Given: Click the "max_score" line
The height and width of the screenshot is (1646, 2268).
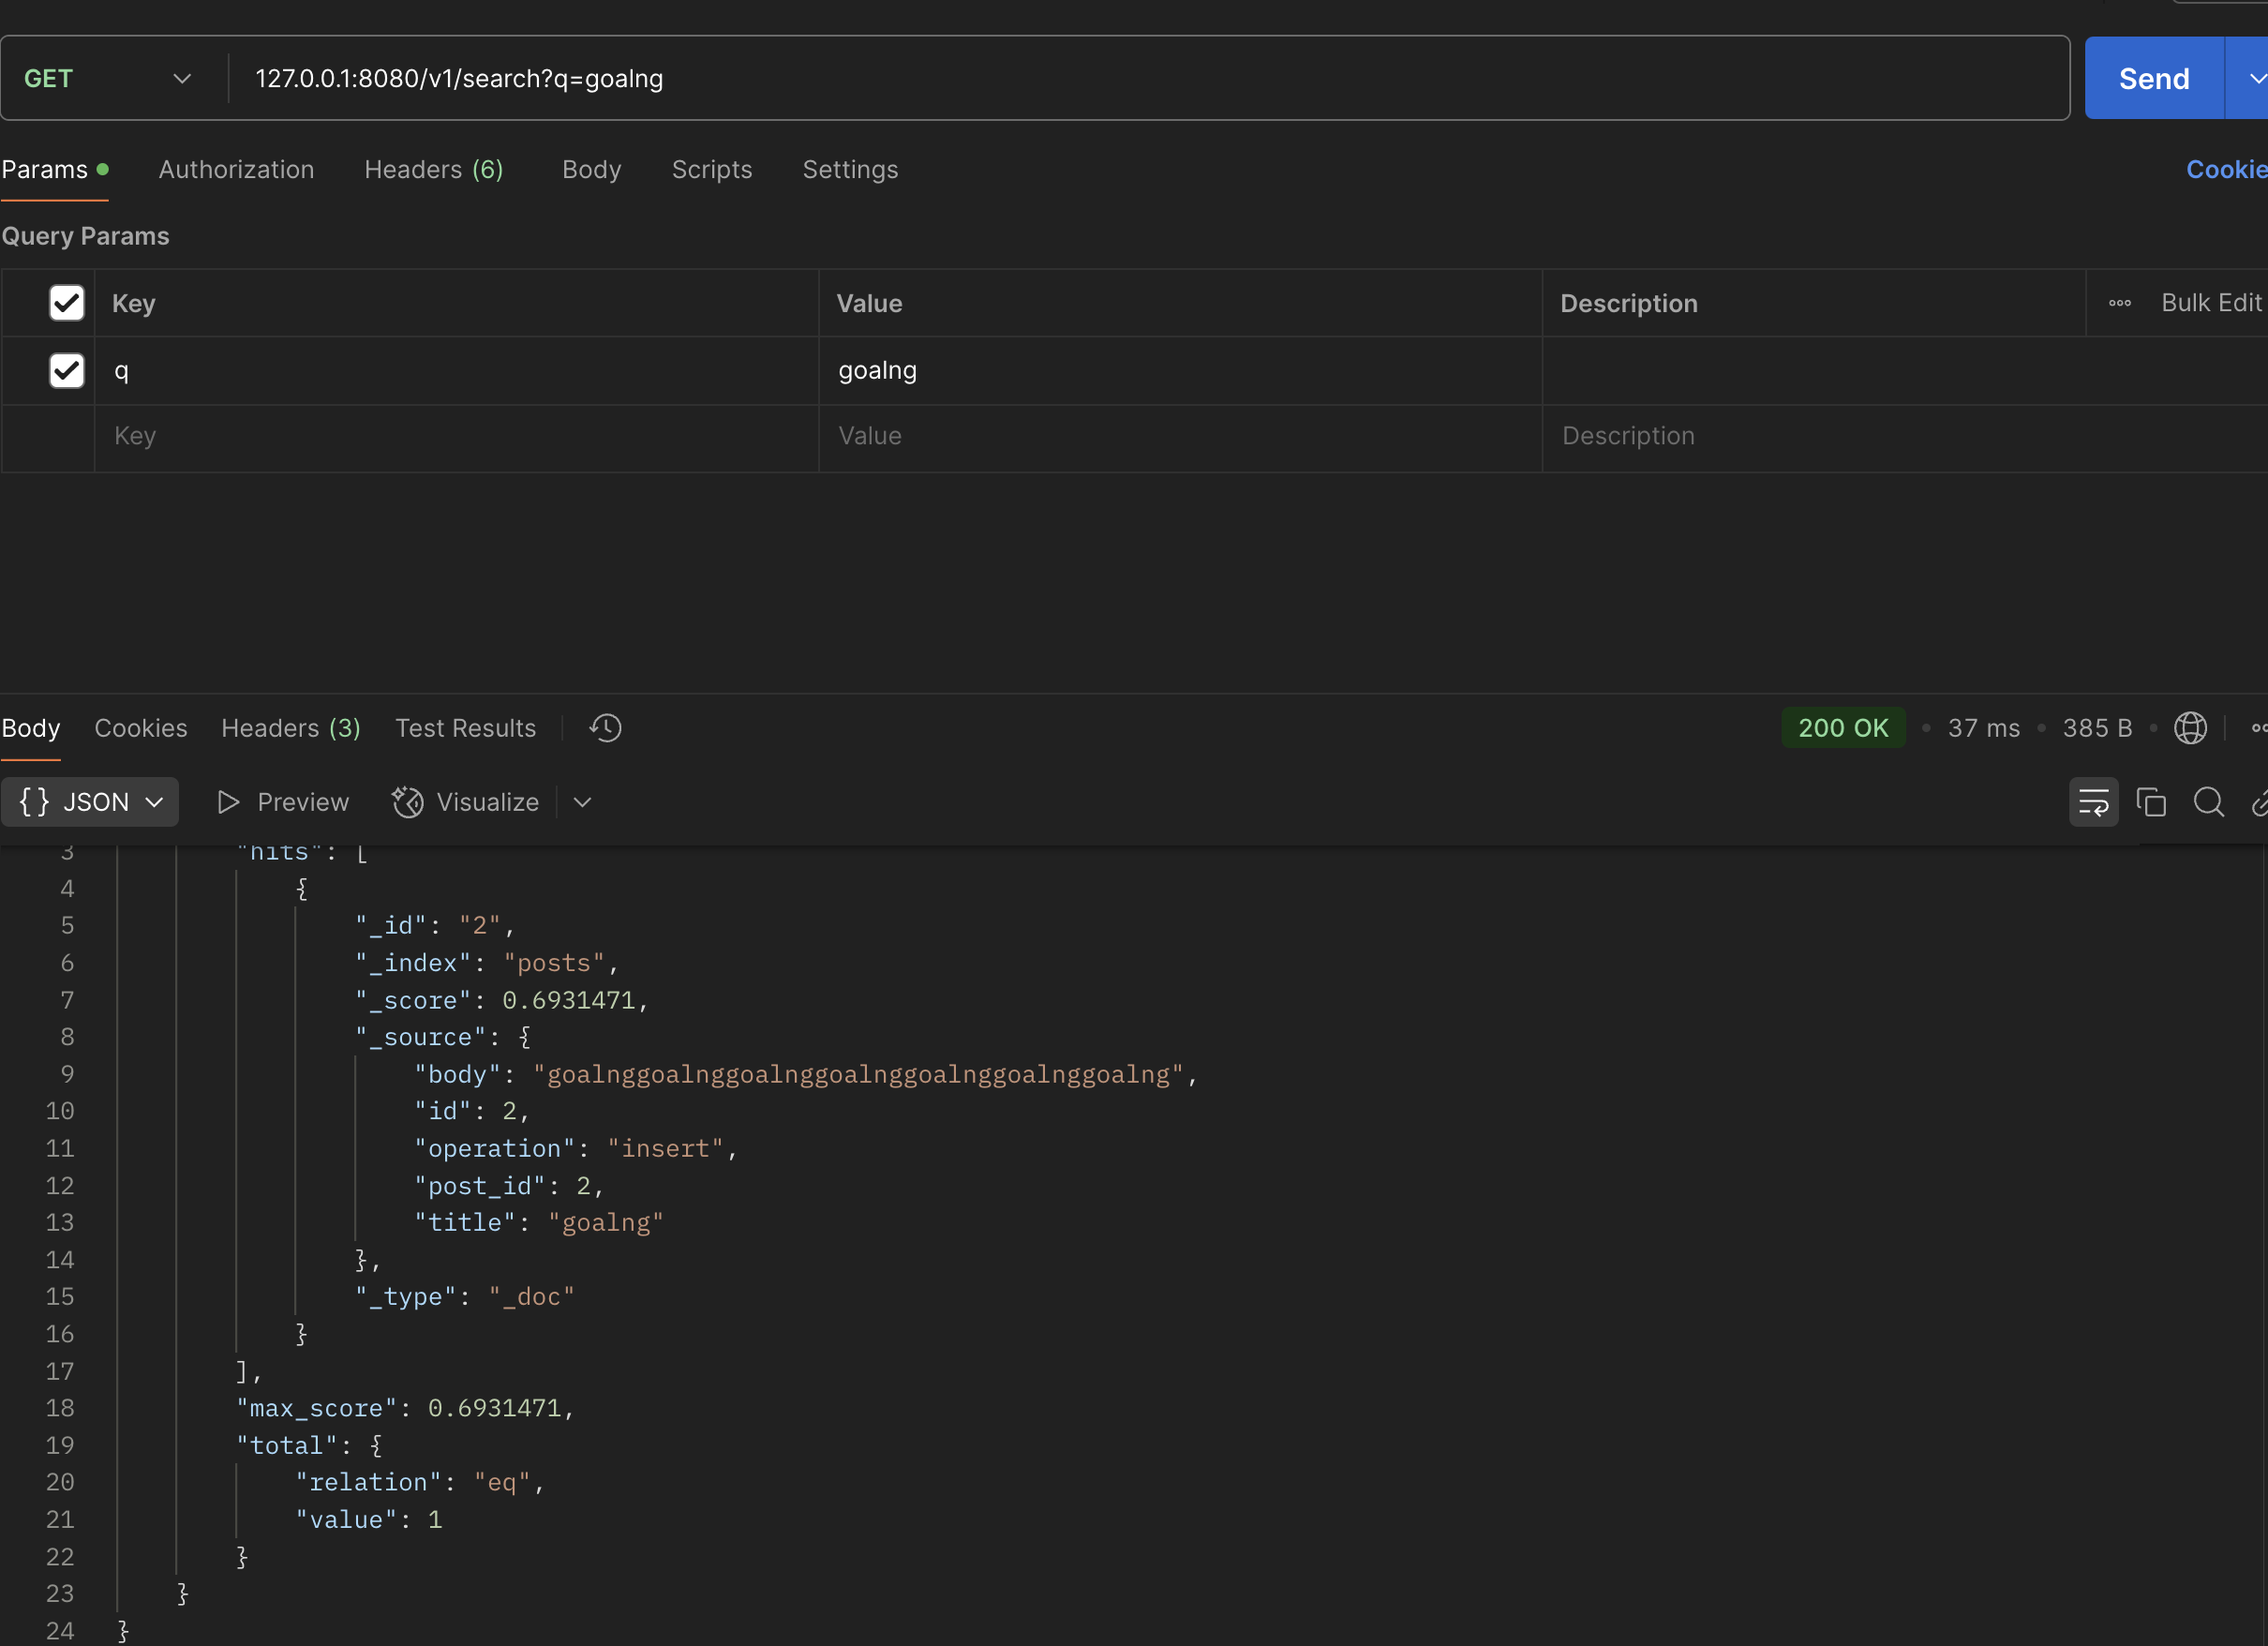Looking at the screenshot, I should point(406,1408).
